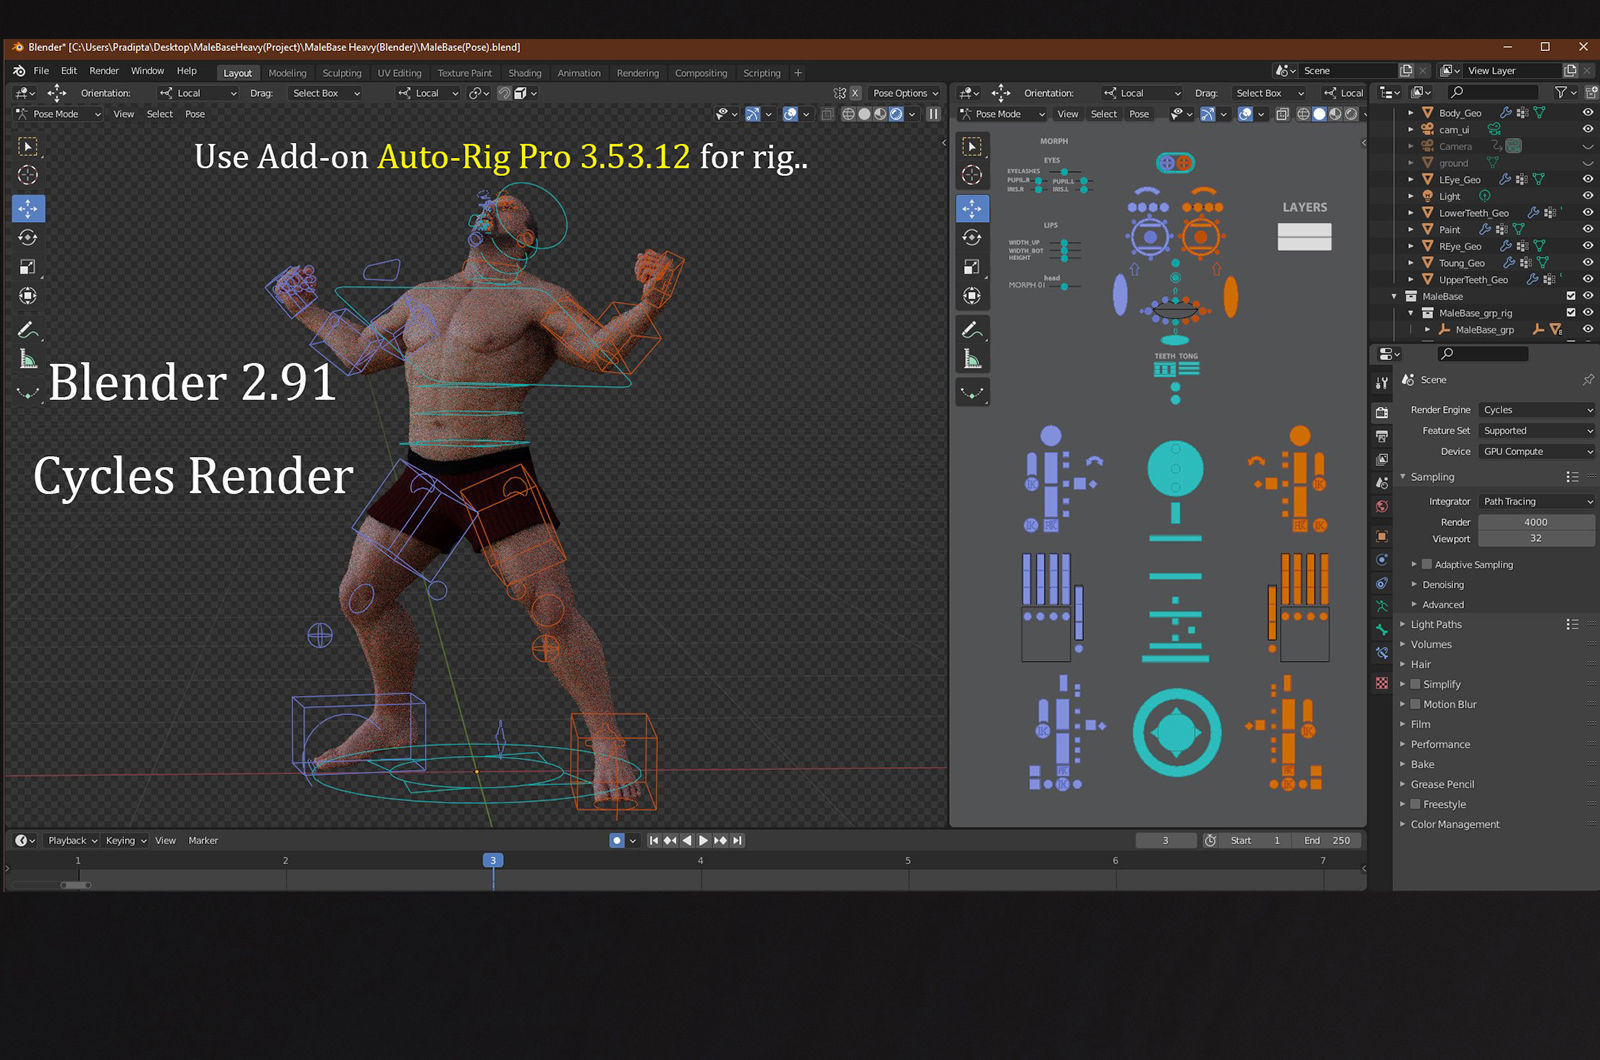Viewport: 1600px width, 1060px height.
Task: Activate the Rotate tool in right viewport
Action: point(972,237)
